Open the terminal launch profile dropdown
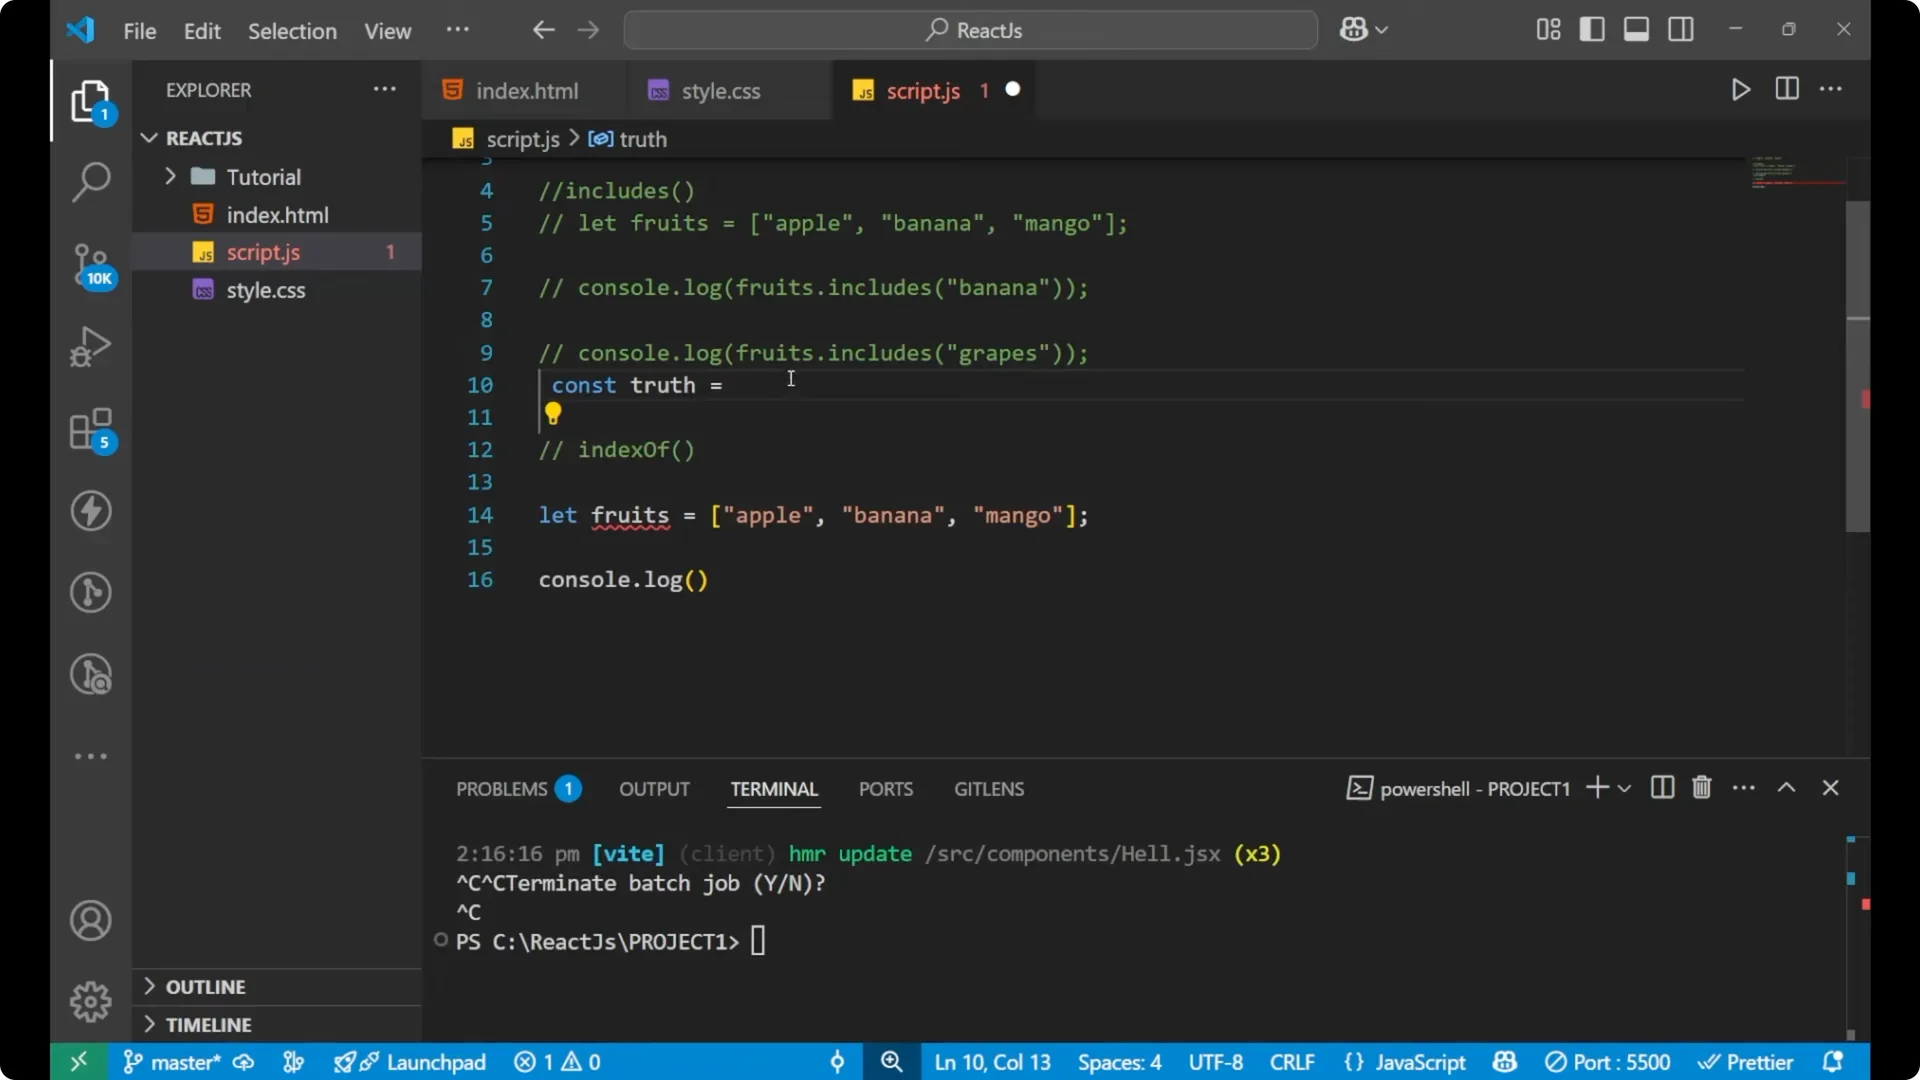 click(1623, 788)
